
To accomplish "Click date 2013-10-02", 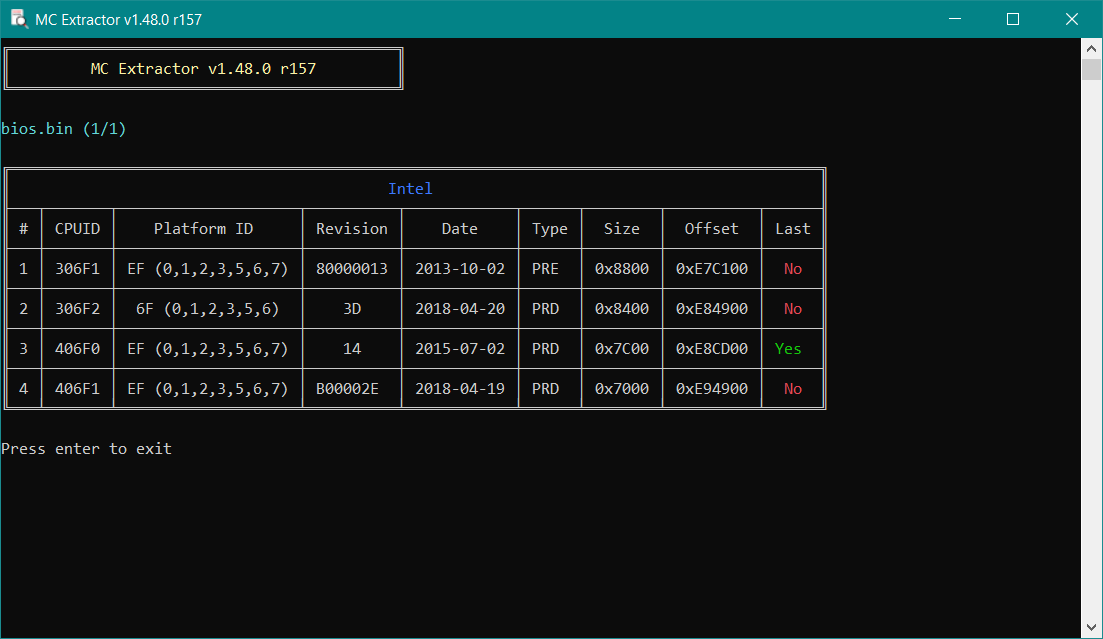I will point(460,269).
